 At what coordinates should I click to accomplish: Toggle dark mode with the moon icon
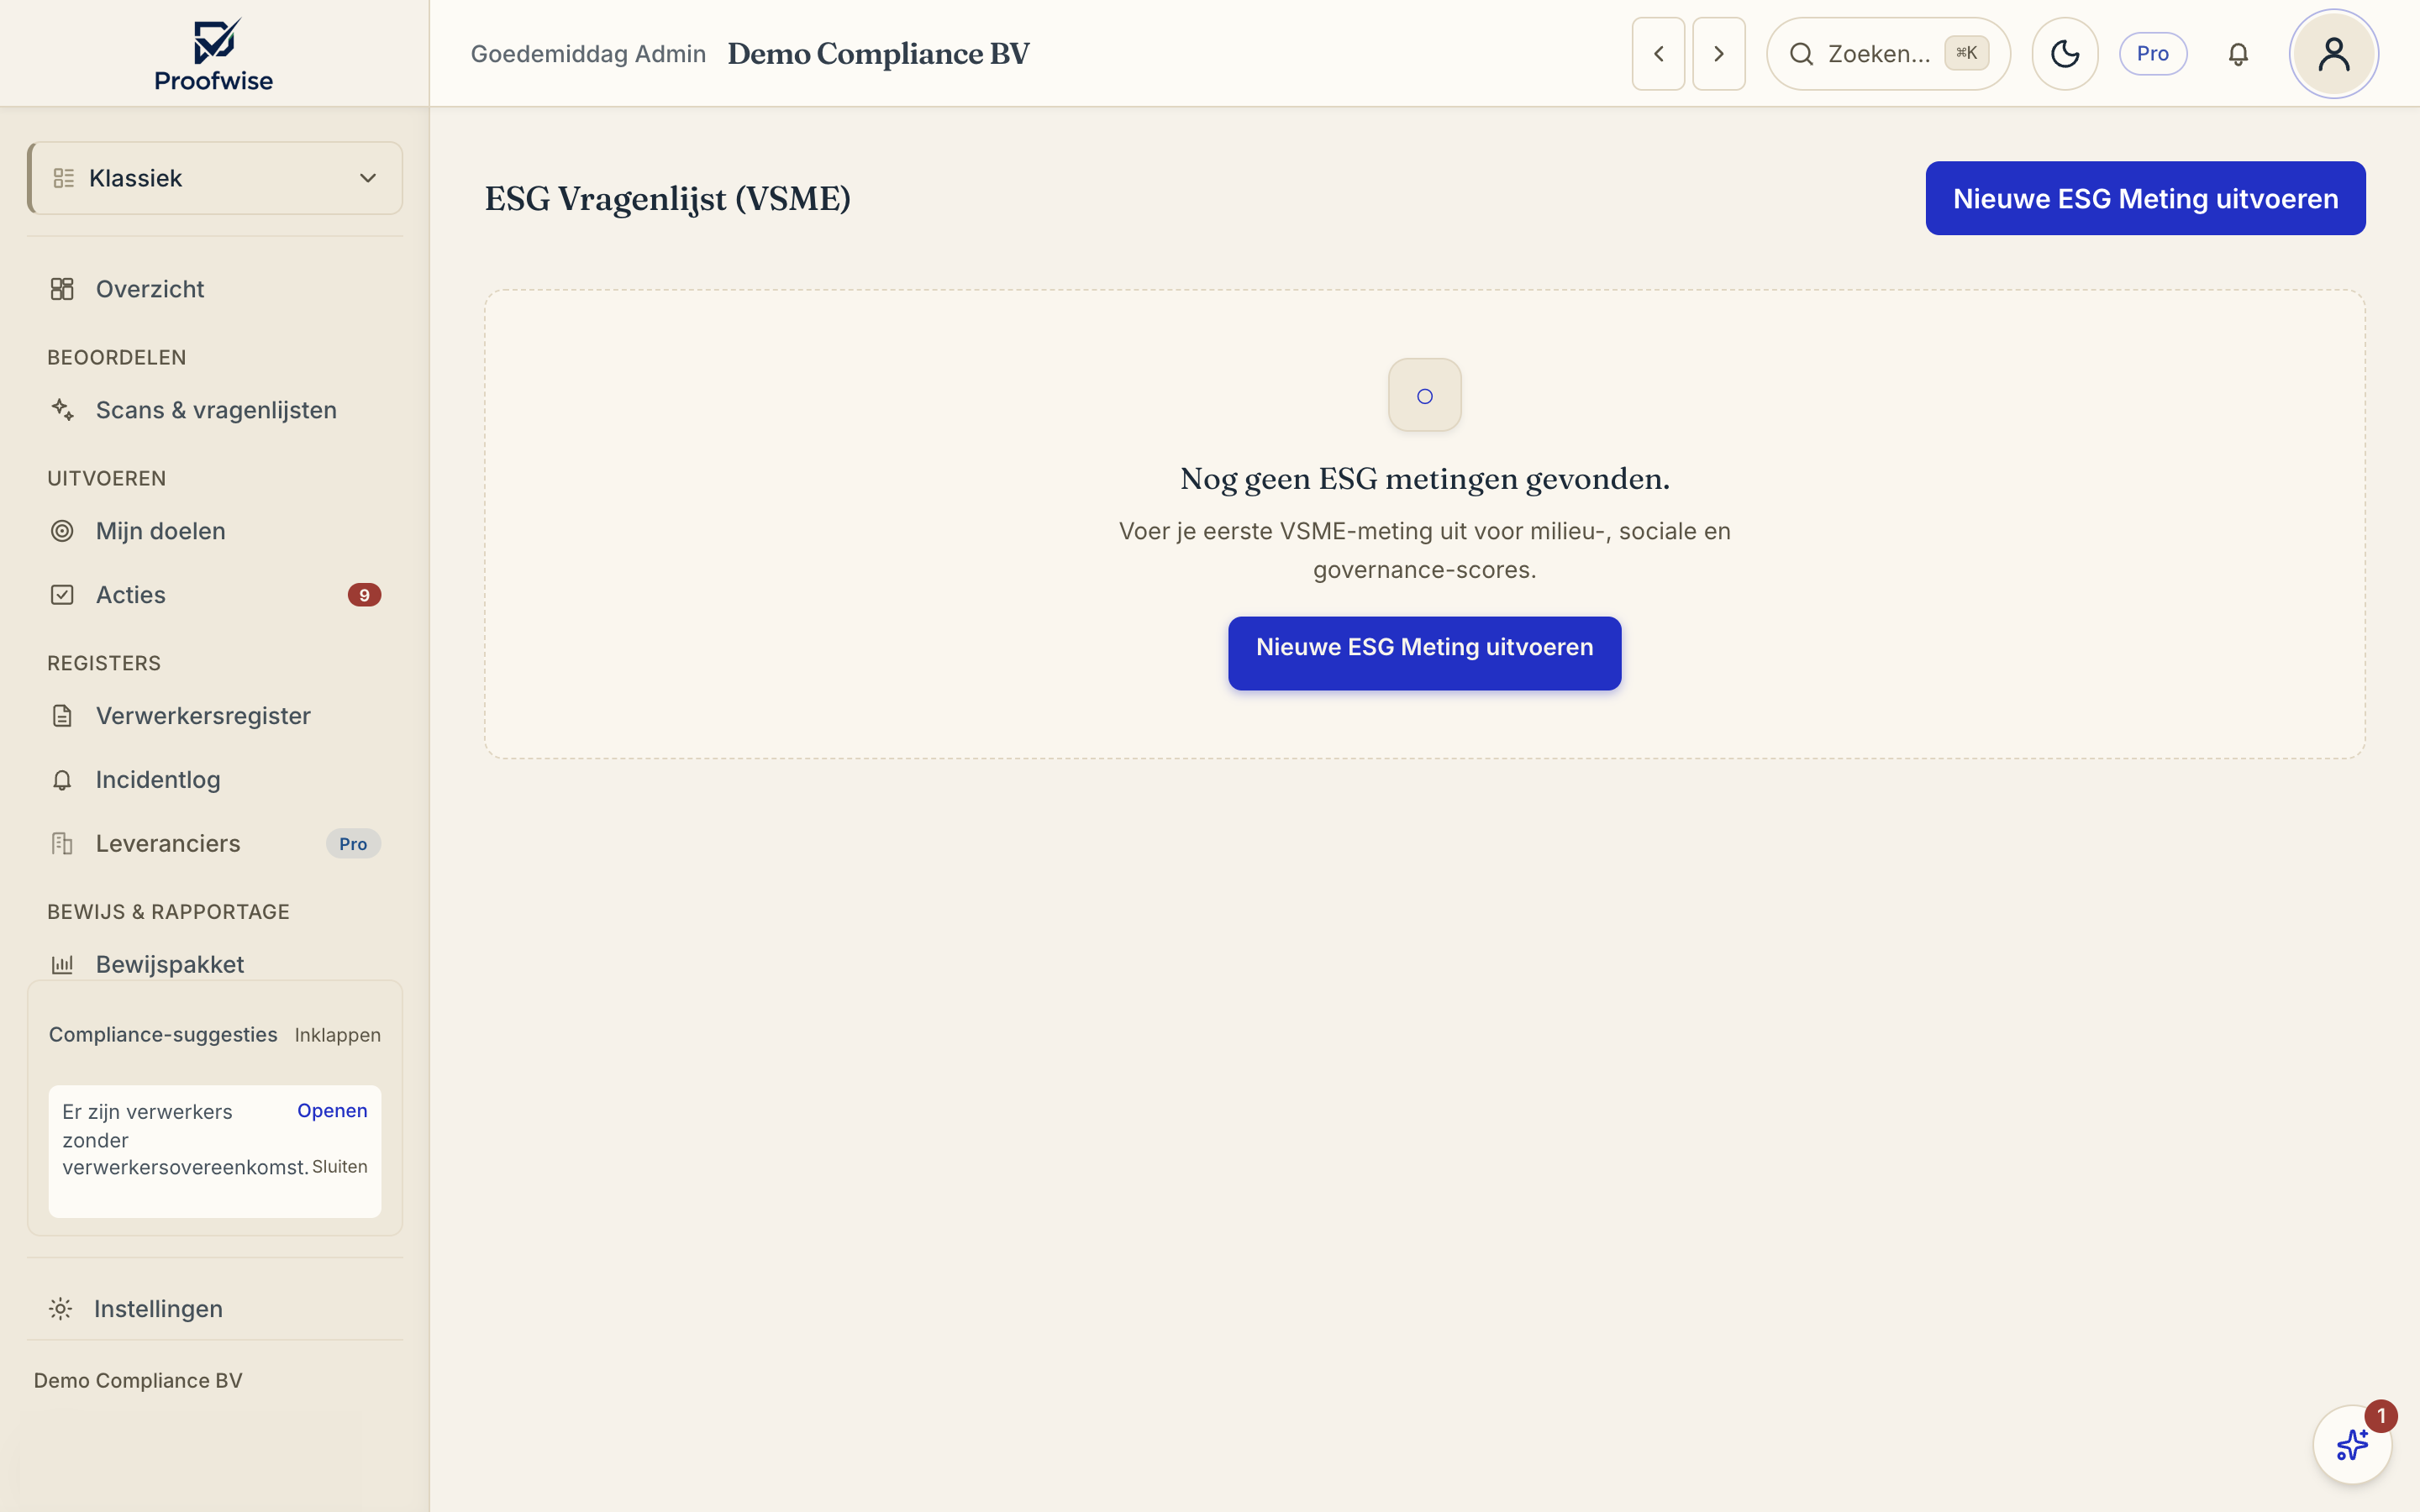(x=2065, y=54)
